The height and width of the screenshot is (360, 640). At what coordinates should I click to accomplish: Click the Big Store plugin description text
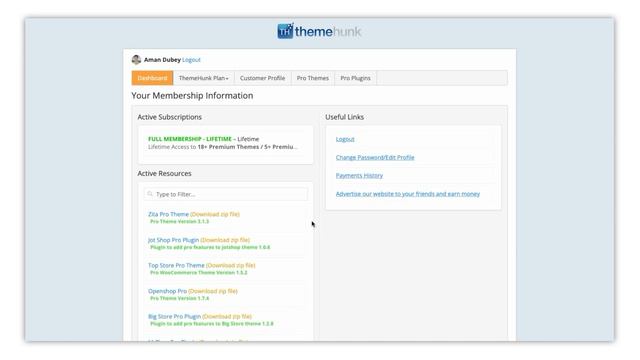click(x=212, y=323)
